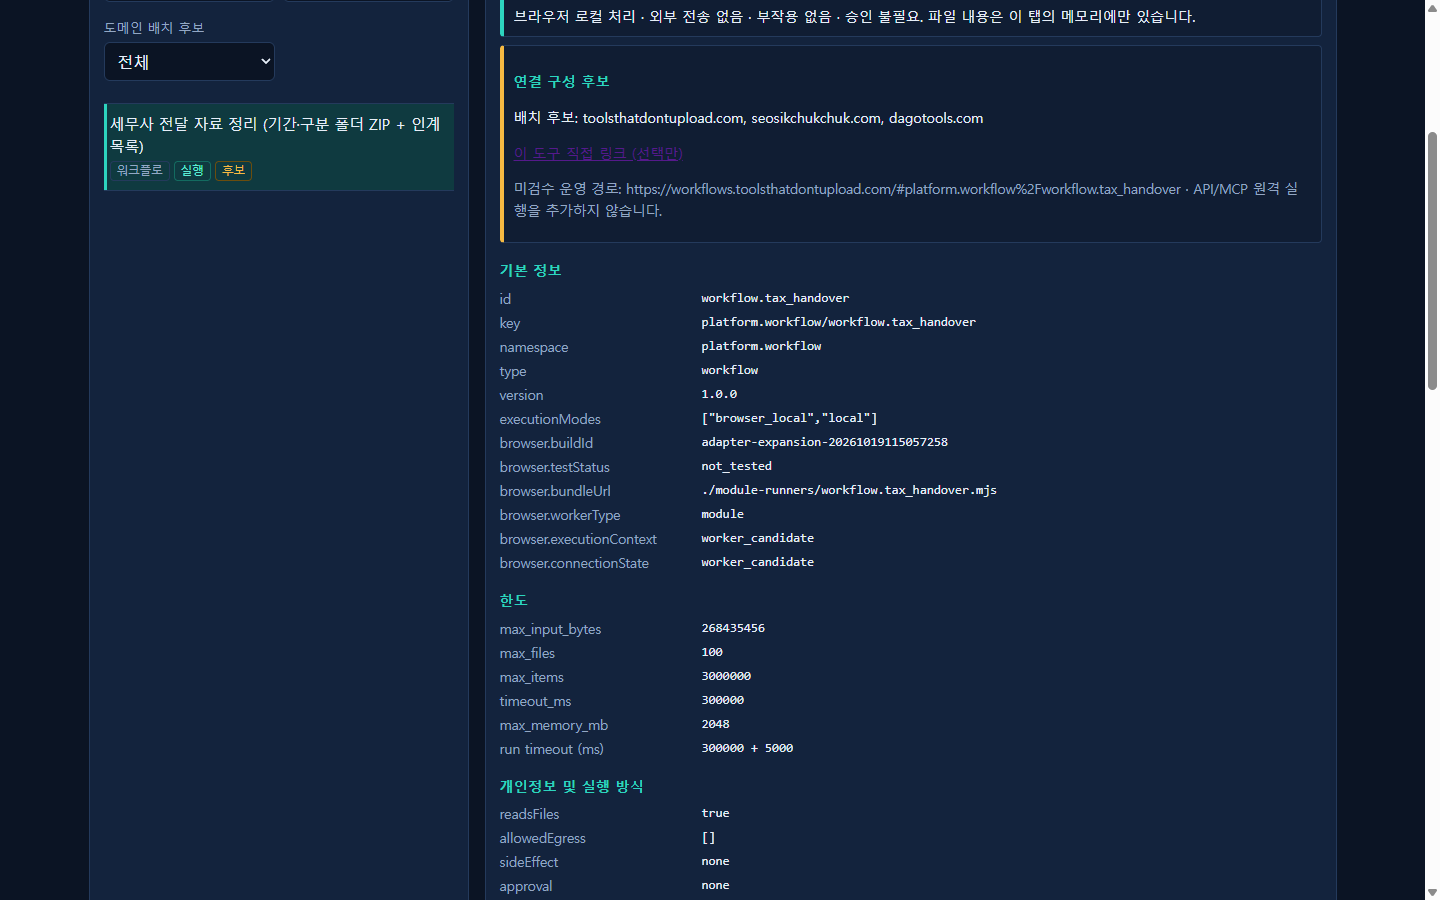Viewport: 1440px width, 900px height.
Task: Click the browser.testStatus value not_tested
Action: click(736, 466)
